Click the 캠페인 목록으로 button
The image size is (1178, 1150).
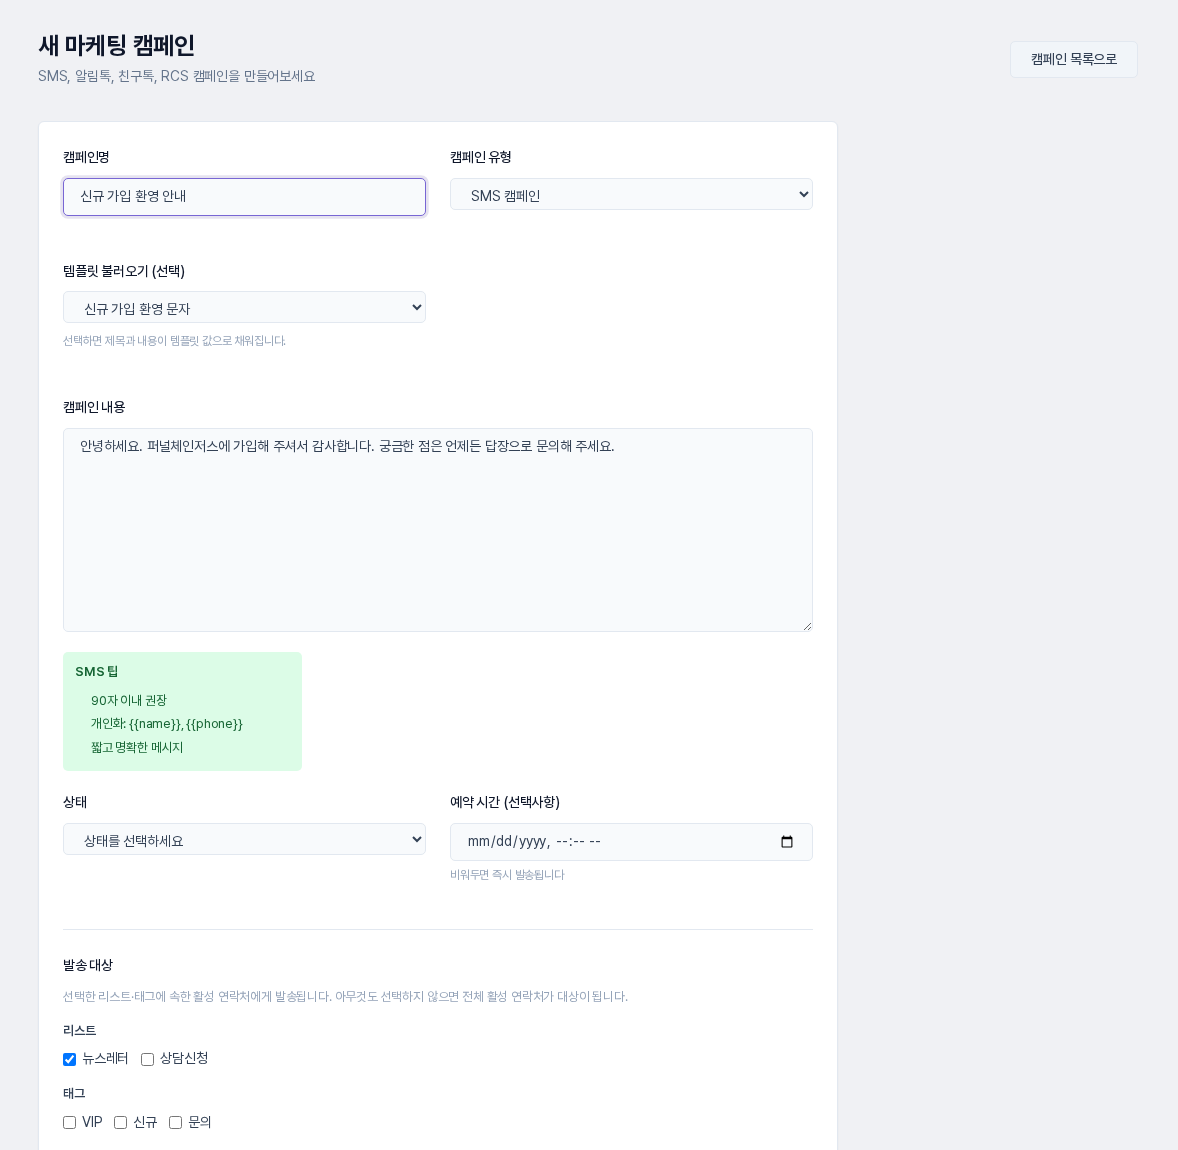(x=1074, y=59)
